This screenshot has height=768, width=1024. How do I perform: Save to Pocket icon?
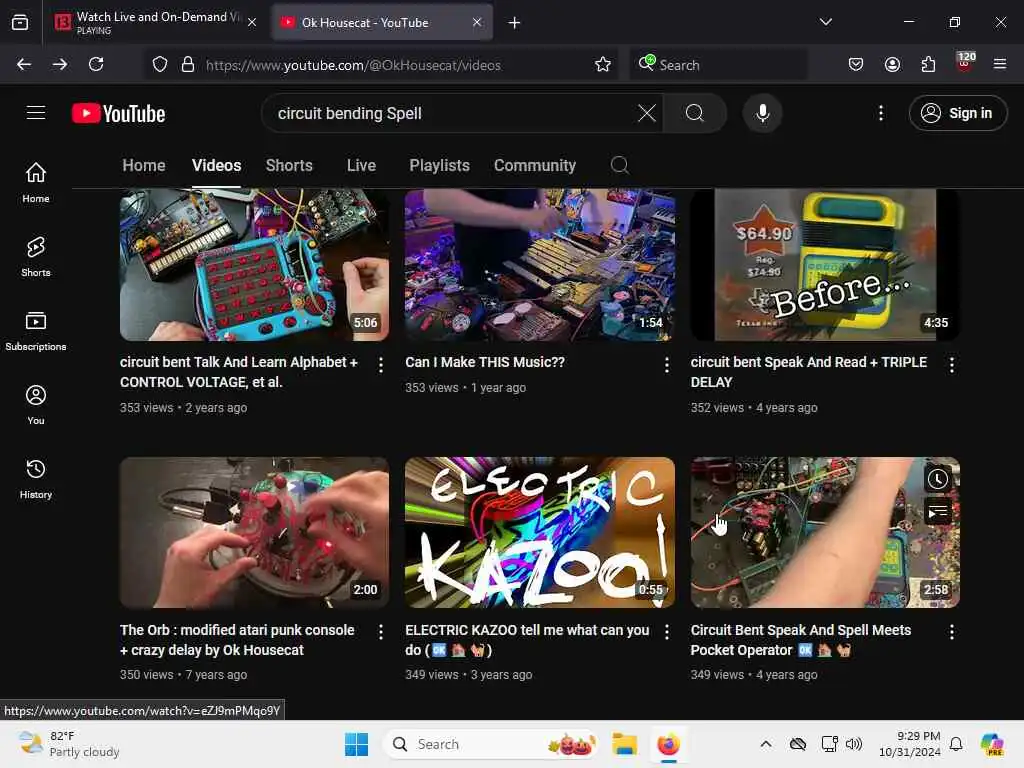(856, 64)
